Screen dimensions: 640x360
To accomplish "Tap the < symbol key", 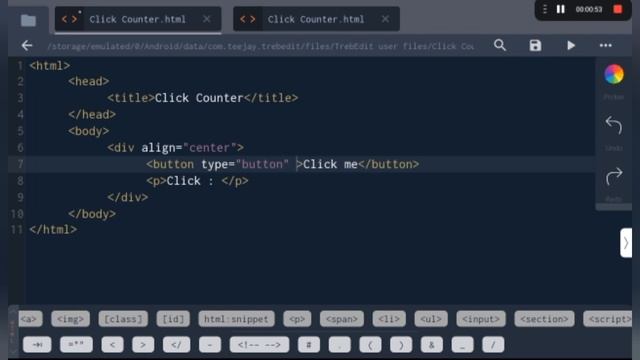I will 112,344.
